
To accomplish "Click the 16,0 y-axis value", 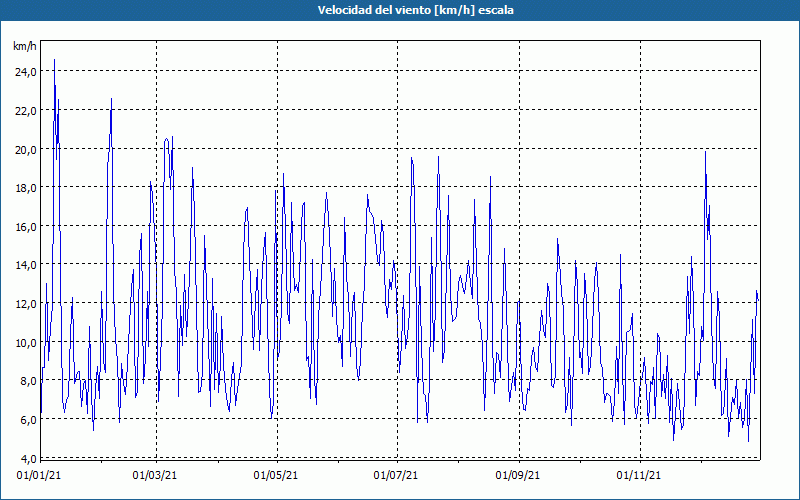I will coord(26,227).
